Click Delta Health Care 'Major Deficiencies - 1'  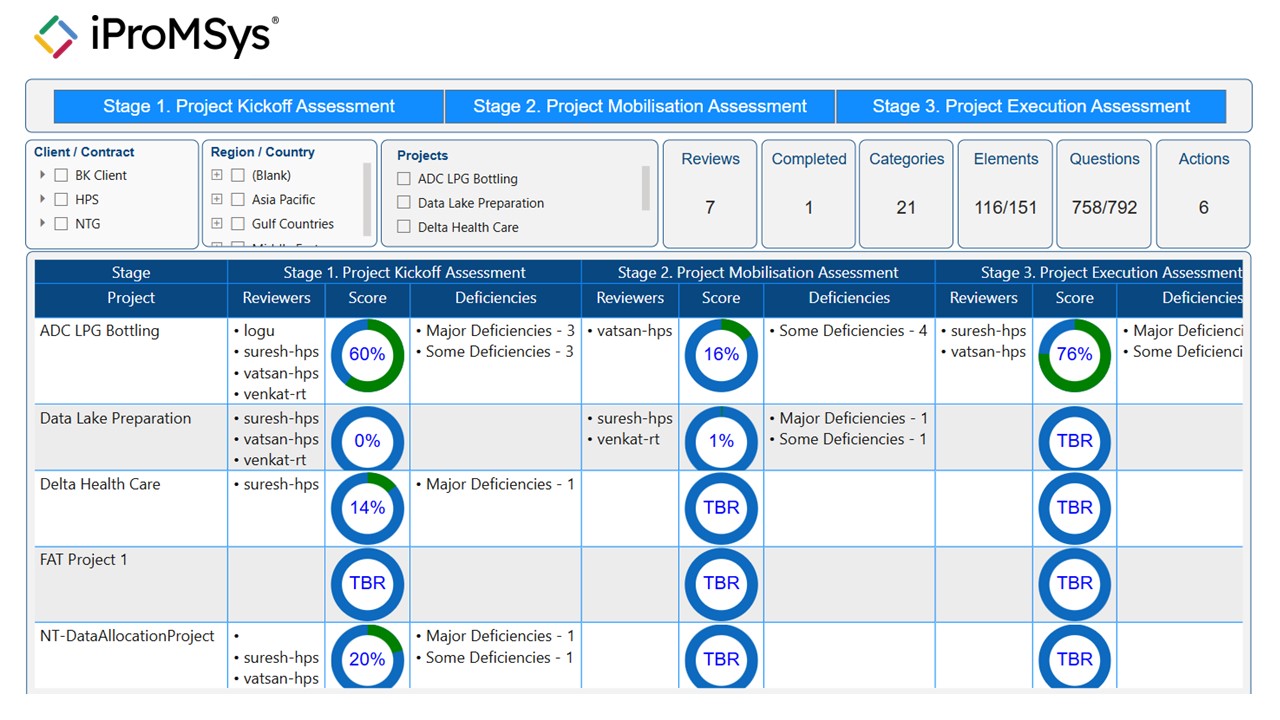(500, 485)
